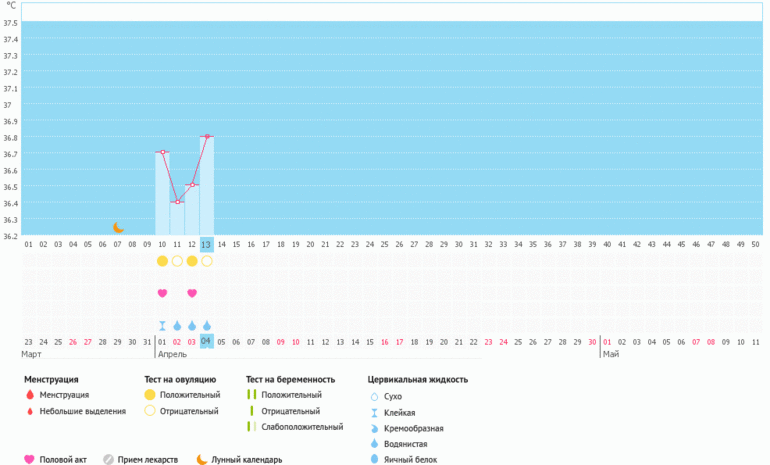The height and width of the screenshot is (465, 770).
Task: Click the empty ovulation test circle on day 13
Action: [207, 261]
